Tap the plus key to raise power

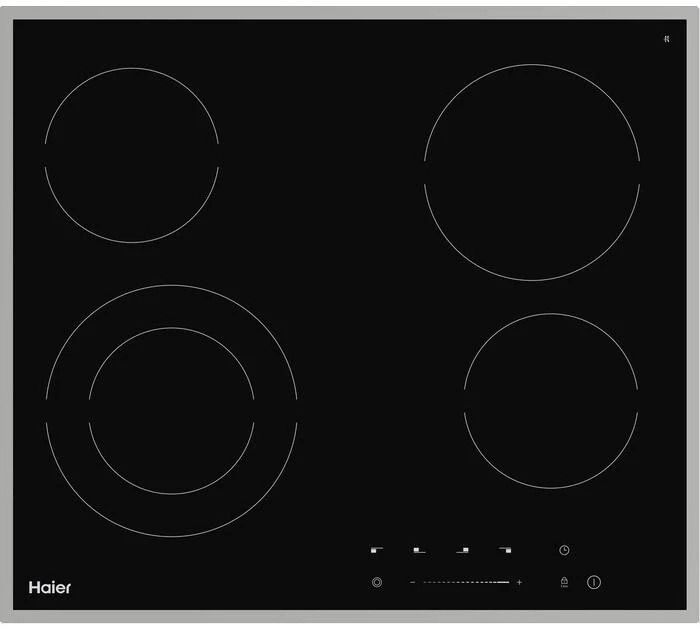[519, 582]
